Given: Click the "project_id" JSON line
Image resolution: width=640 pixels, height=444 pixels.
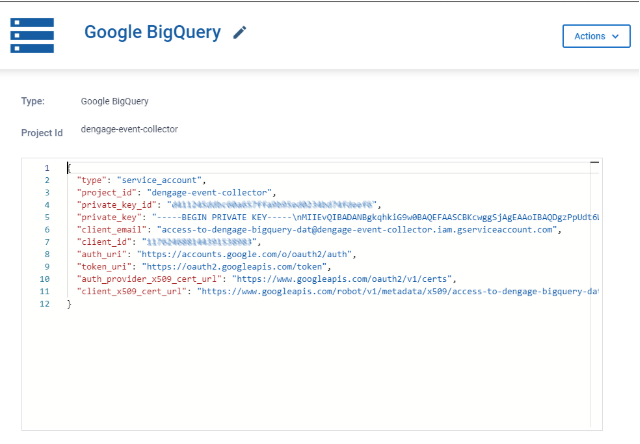Looking at the screenshot, I should 176,192.
